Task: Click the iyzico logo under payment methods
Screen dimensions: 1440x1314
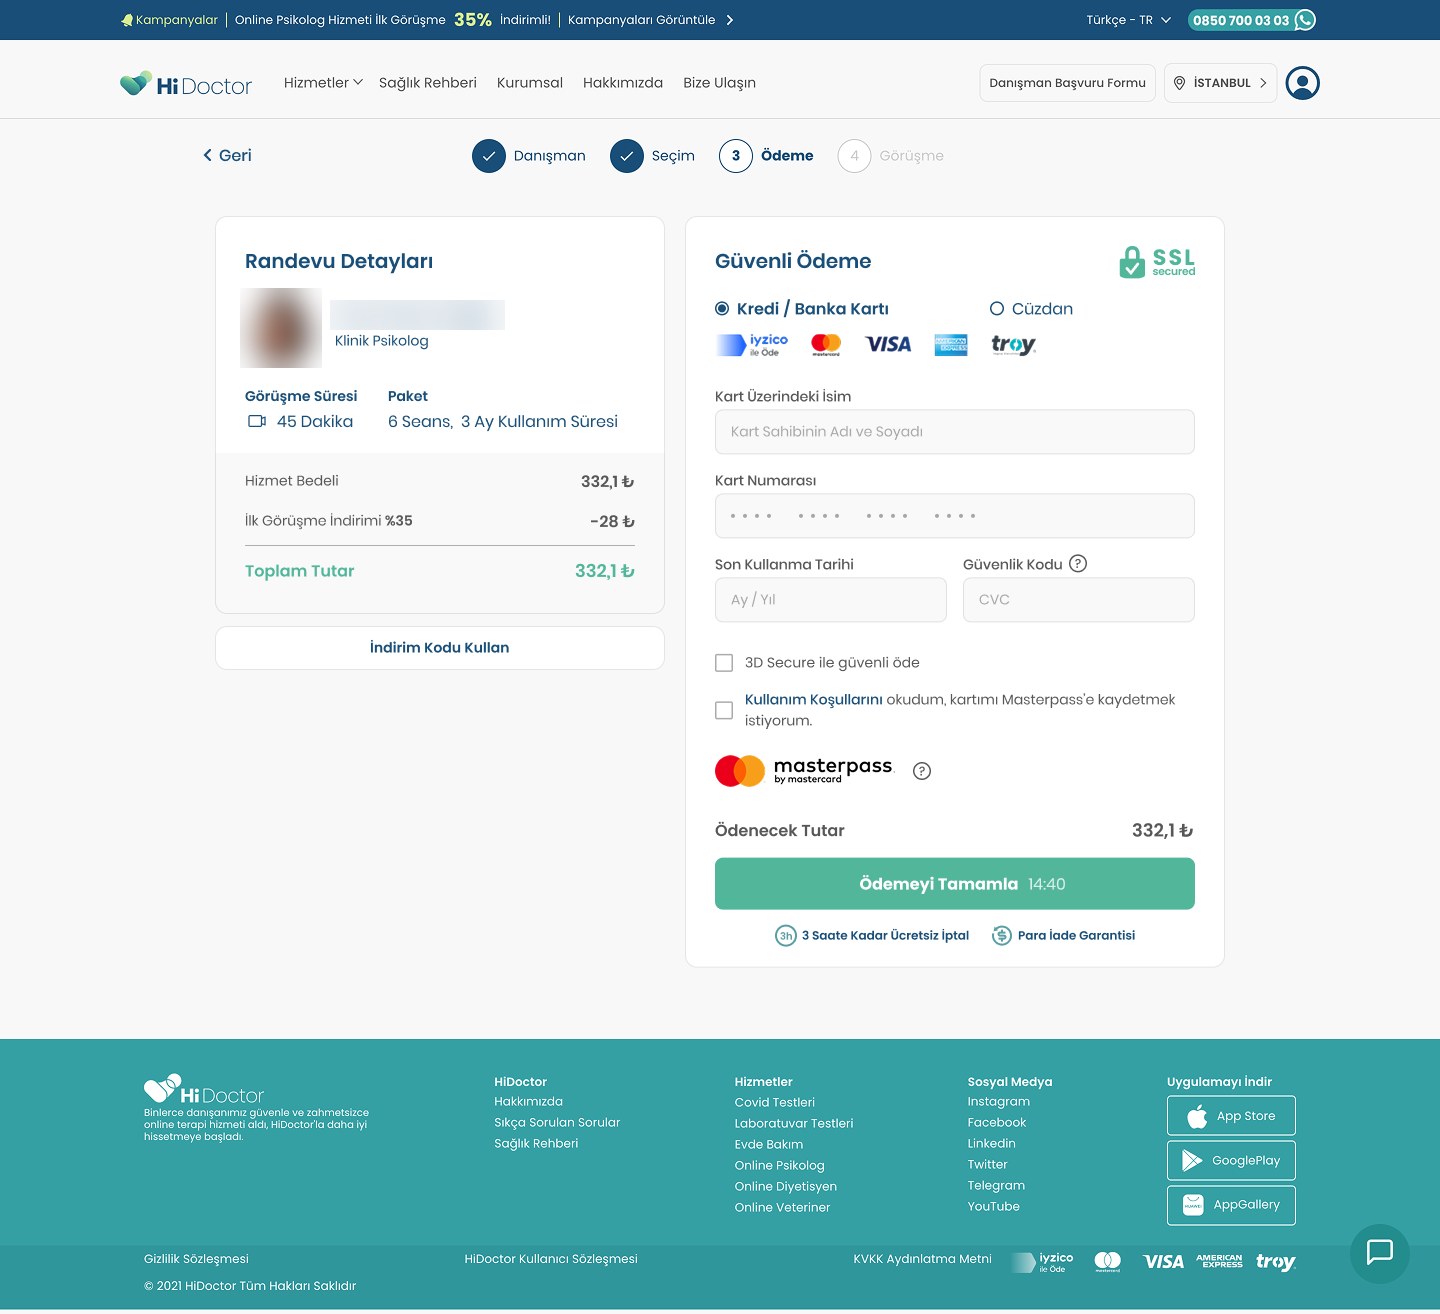Action: point(752,345)
